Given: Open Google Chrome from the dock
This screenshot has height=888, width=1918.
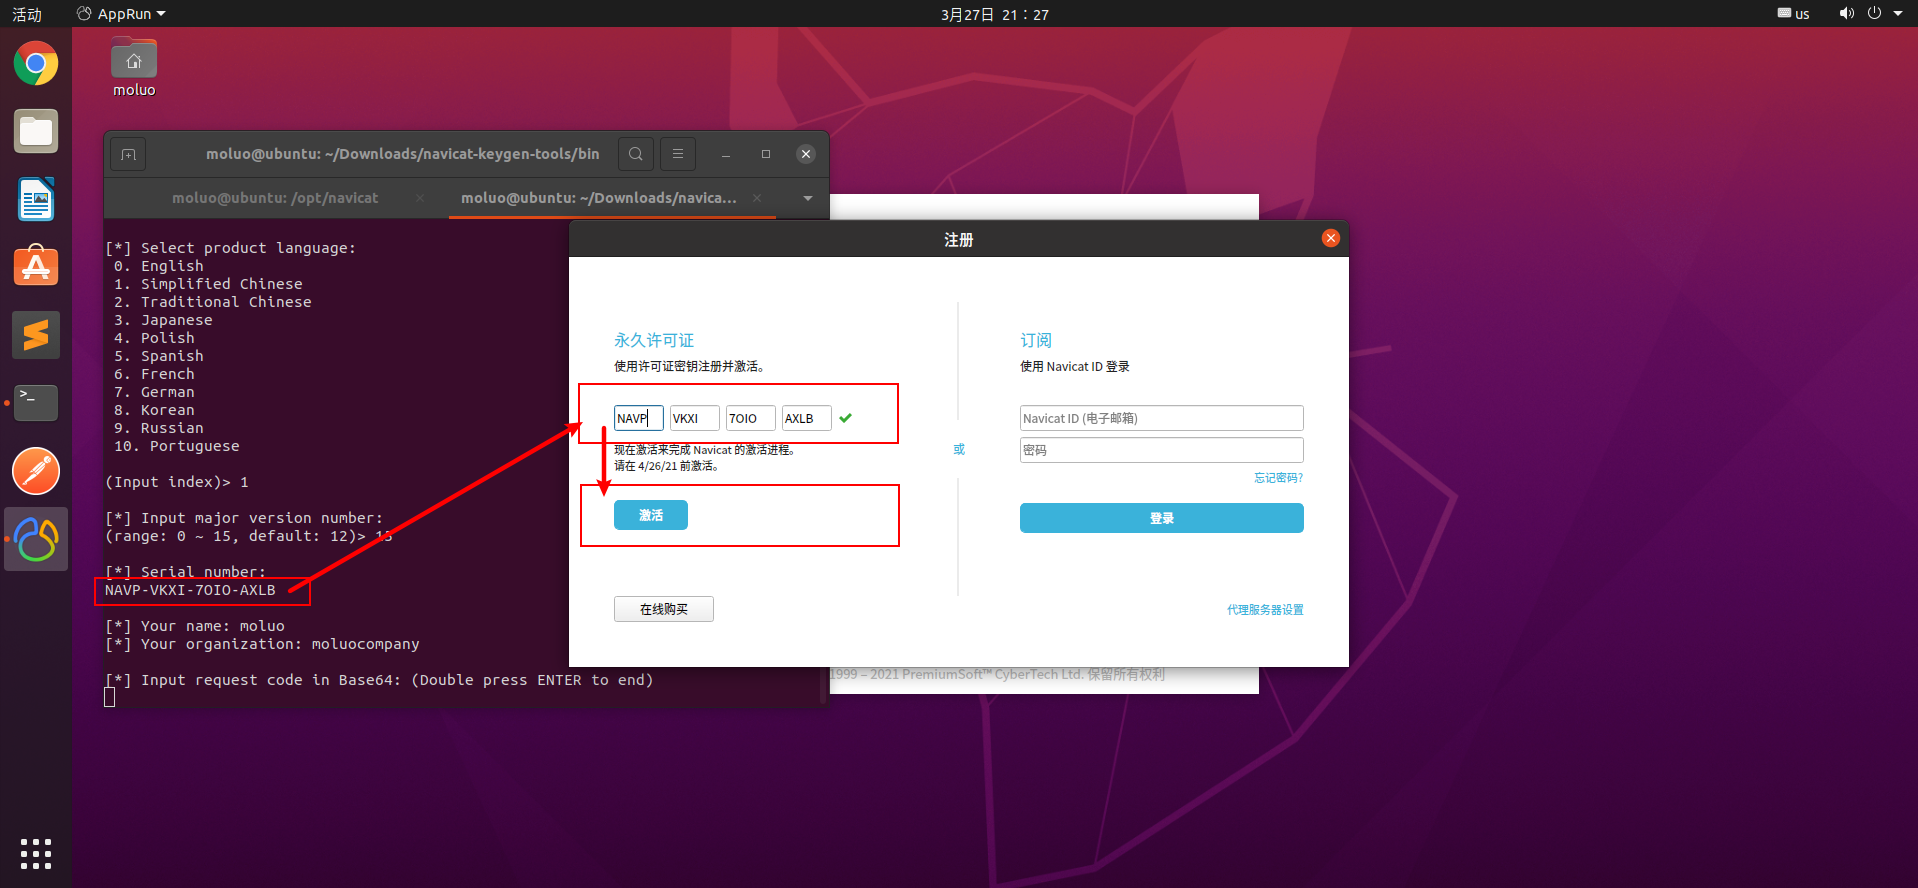Looking at the screenshot, I should coord(36,64).
